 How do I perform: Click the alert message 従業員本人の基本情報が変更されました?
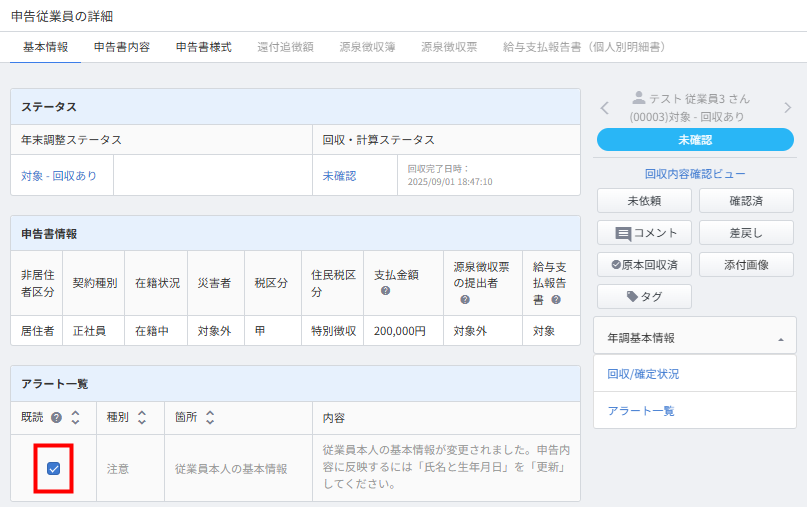pos(446,467)
